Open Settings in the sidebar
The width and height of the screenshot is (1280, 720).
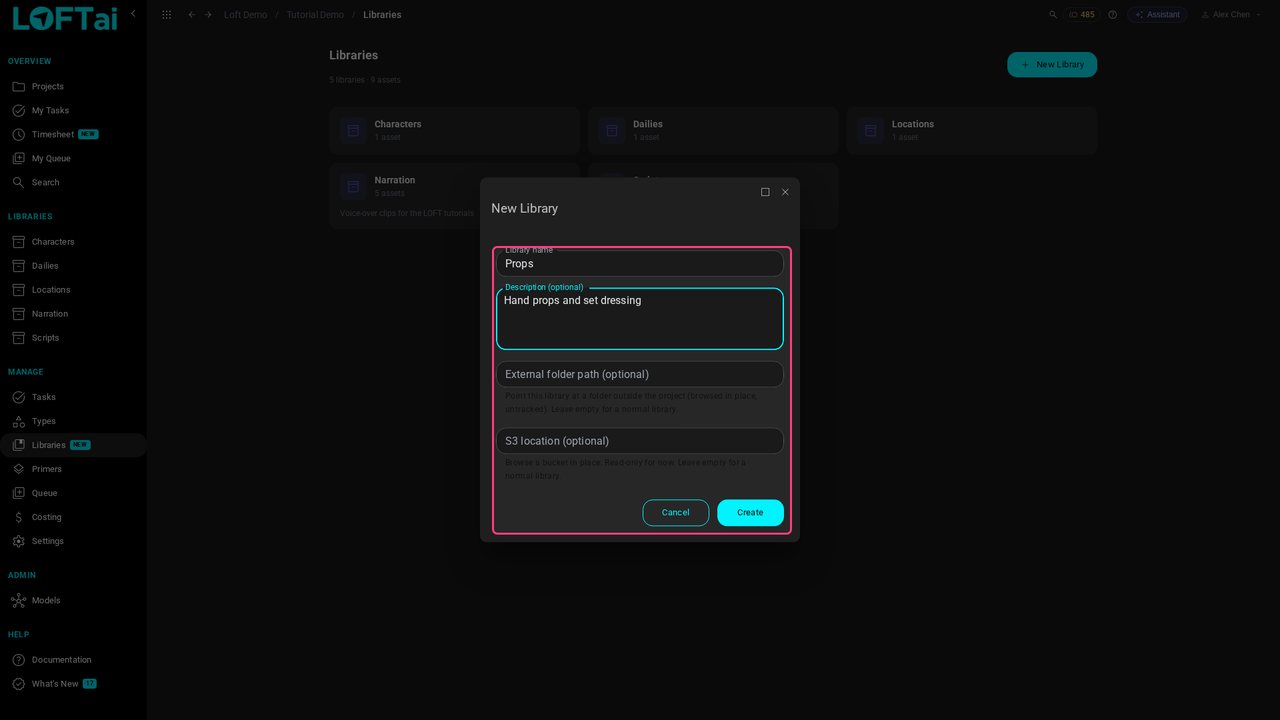73,541
